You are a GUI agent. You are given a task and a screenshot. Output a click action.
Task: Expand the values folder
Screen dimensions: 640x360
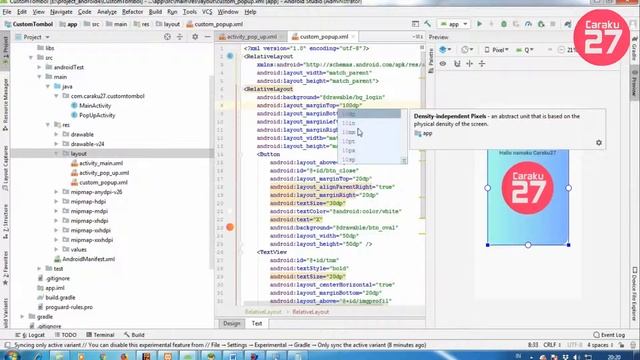coord(56,249)
